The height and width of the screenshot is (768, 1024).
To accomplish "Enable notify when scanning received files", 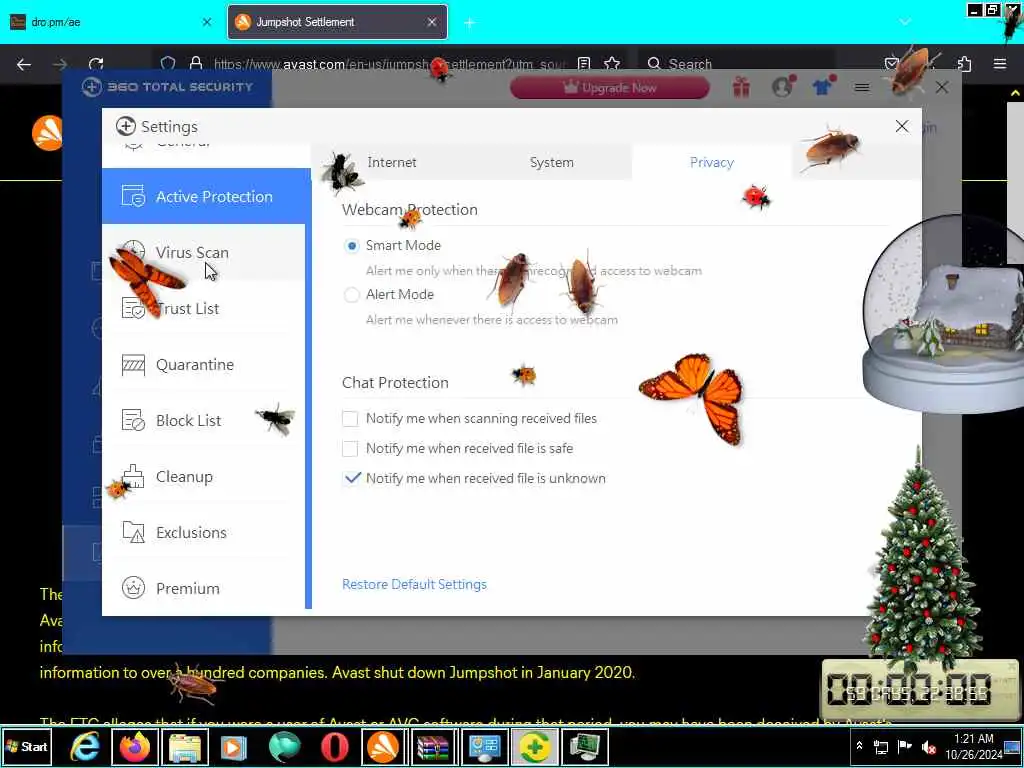I will (350, 419).
